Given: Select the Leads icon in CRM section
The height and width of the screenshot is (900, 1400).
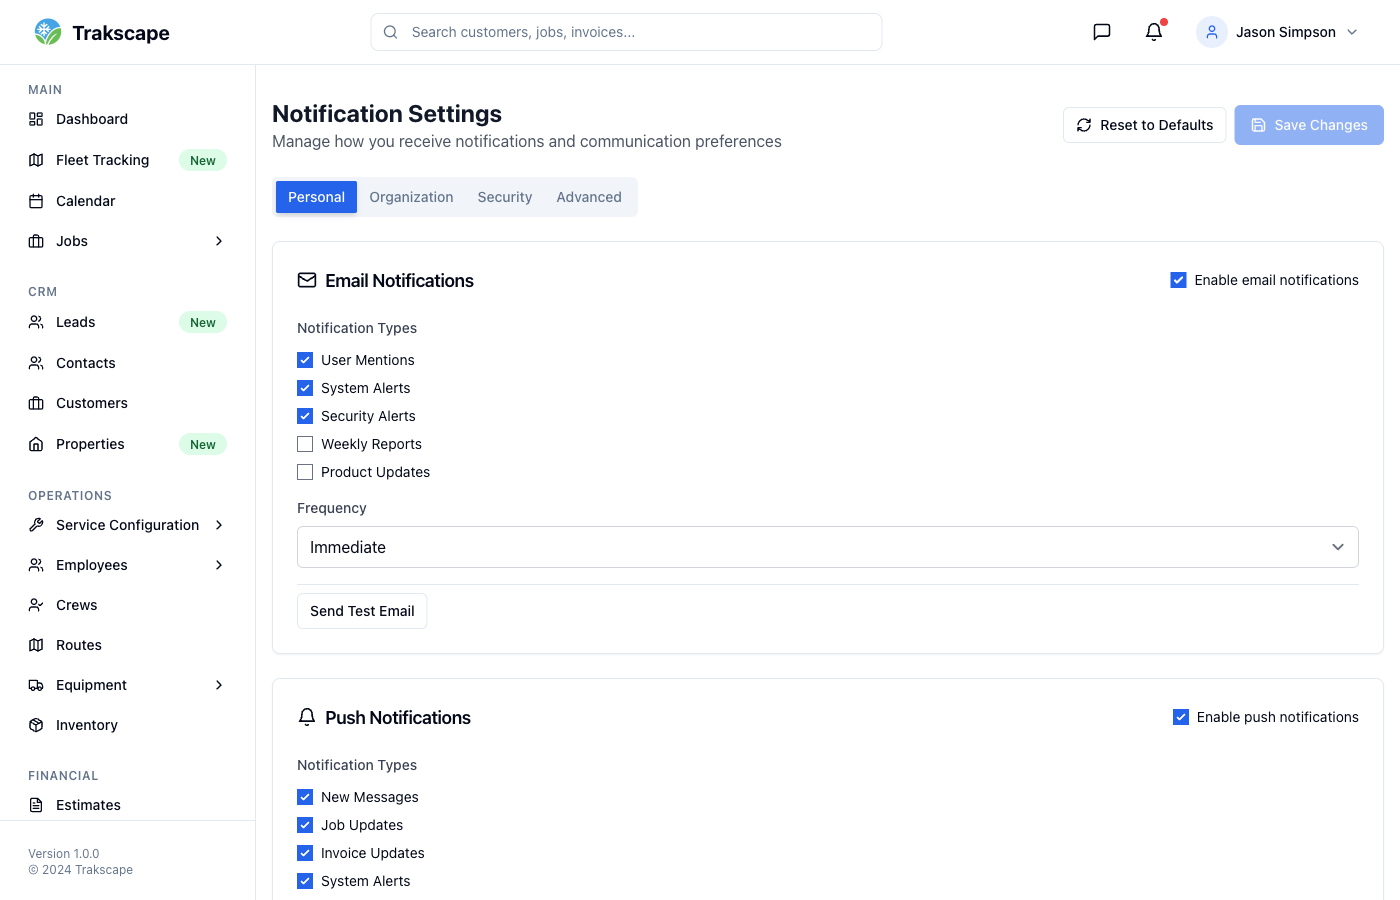Looking at the screenshot, I should tap(36, 322).
